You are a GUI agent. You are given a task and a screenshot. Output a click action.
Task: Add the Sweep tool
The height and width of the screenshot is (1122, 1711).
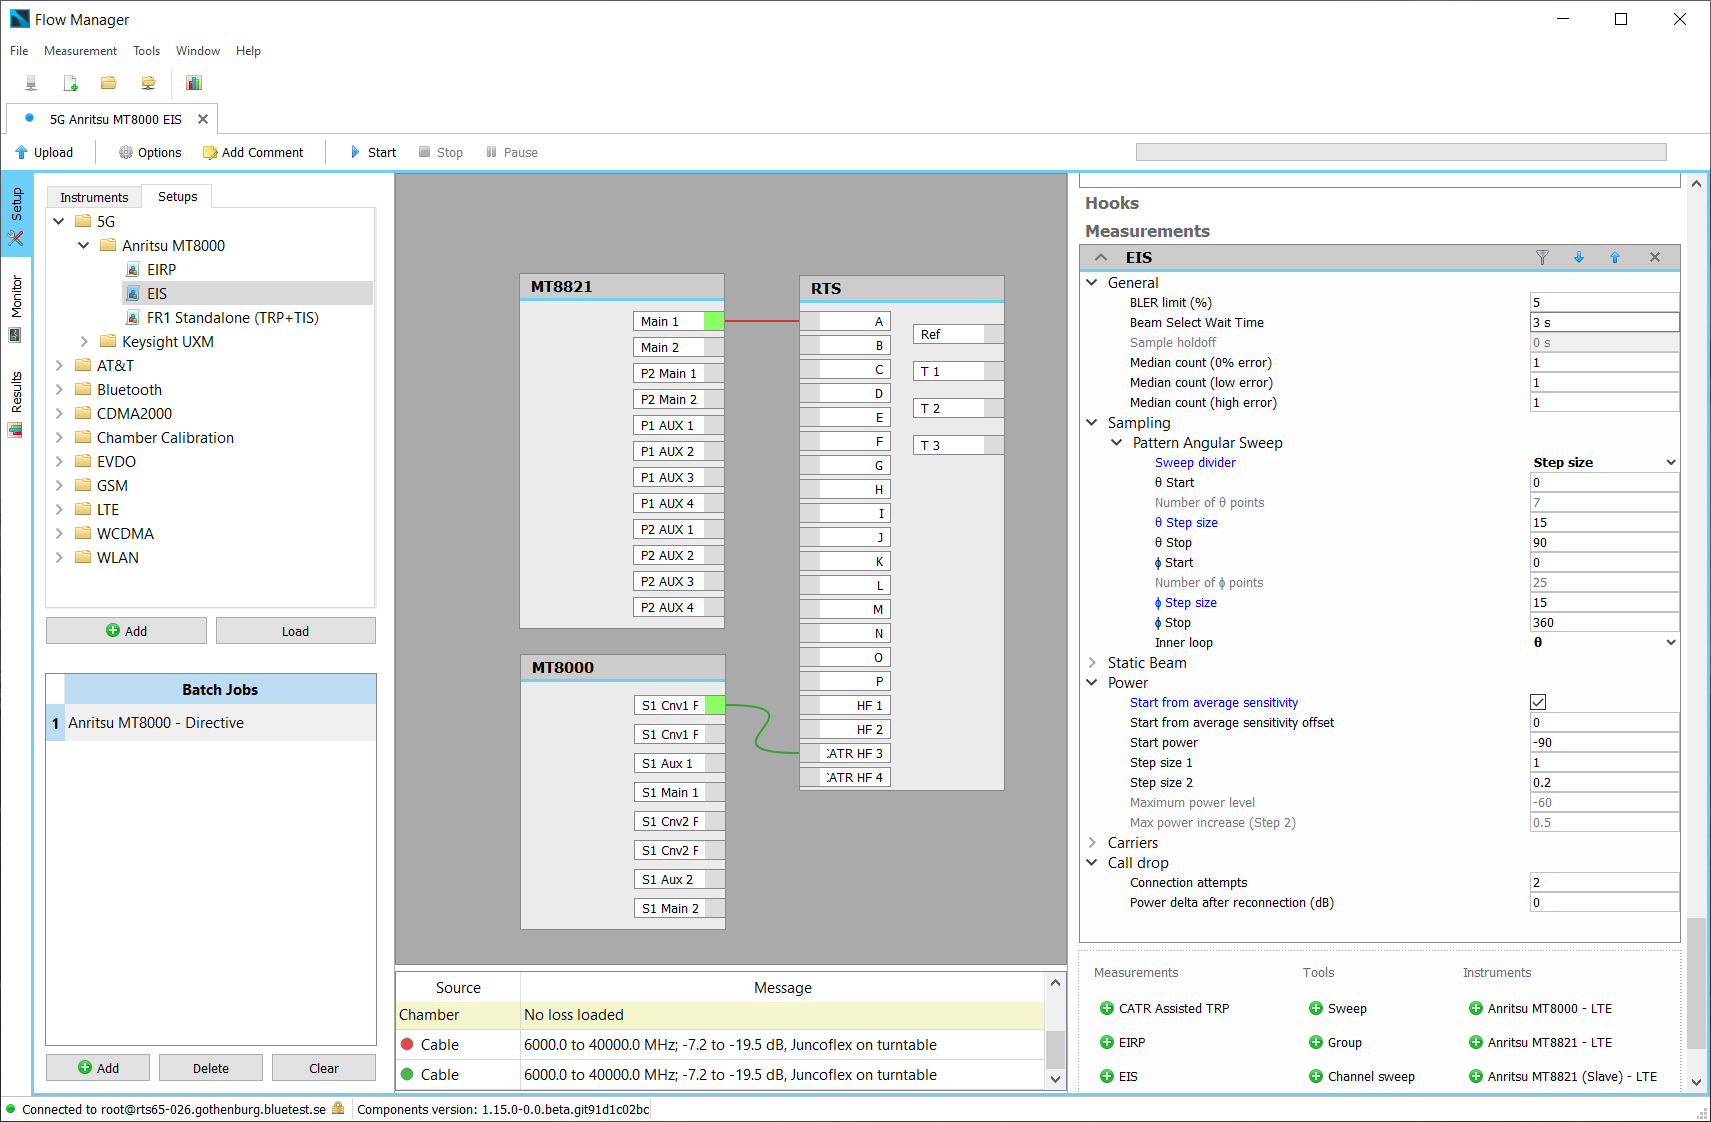(x=1337, y=1008)
